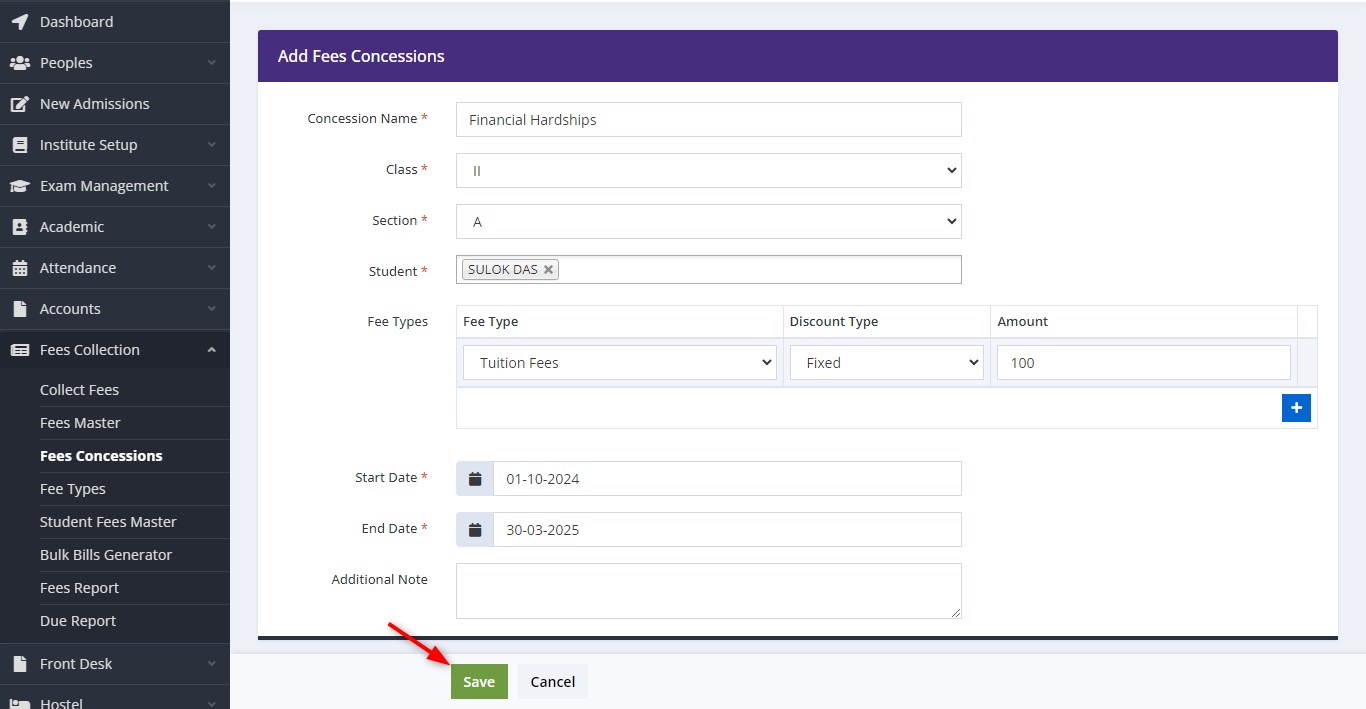Open Due Report submenu item
The height and width of the screenshot is (709, 1366).
point(78,621)
